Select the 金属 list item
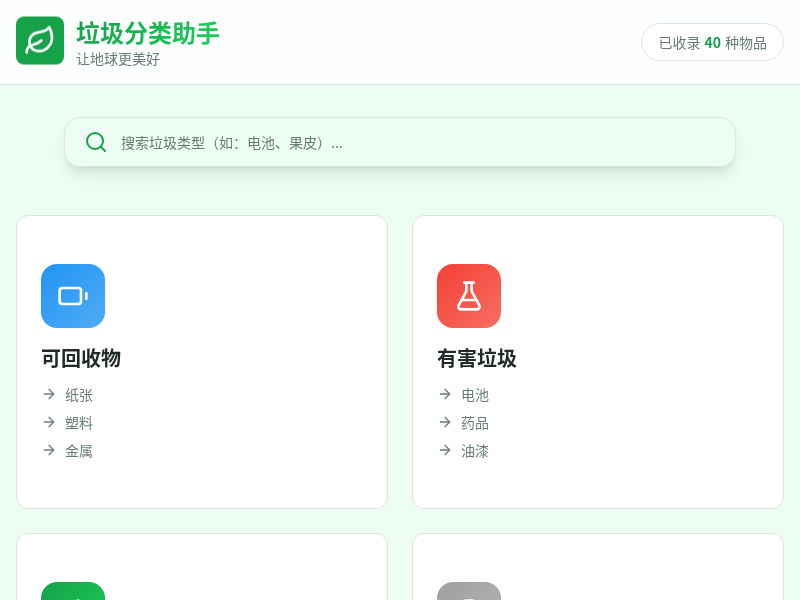800x600 pixels. coord(79,451)
